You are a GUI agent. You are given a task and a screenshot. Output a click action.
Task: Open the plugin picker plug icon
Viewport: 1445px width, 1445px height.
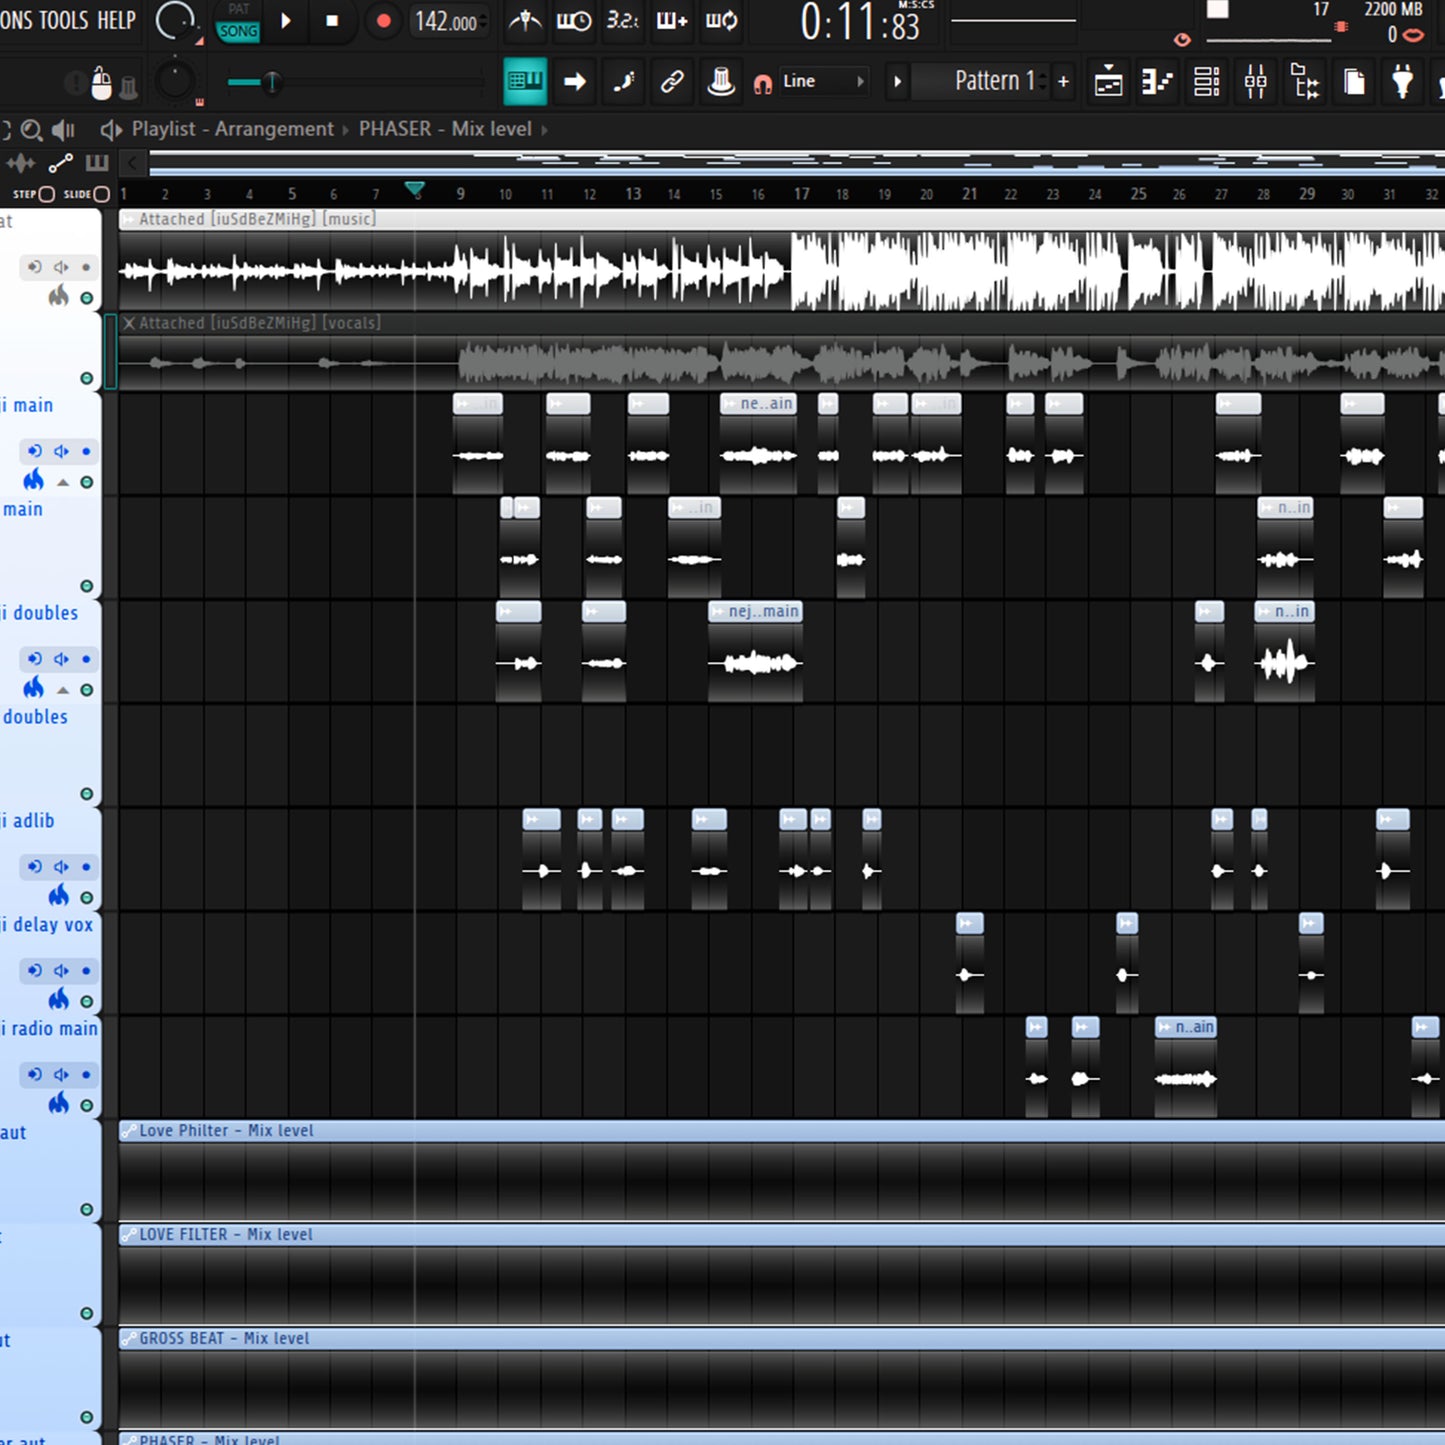[x=1403, y=82]
